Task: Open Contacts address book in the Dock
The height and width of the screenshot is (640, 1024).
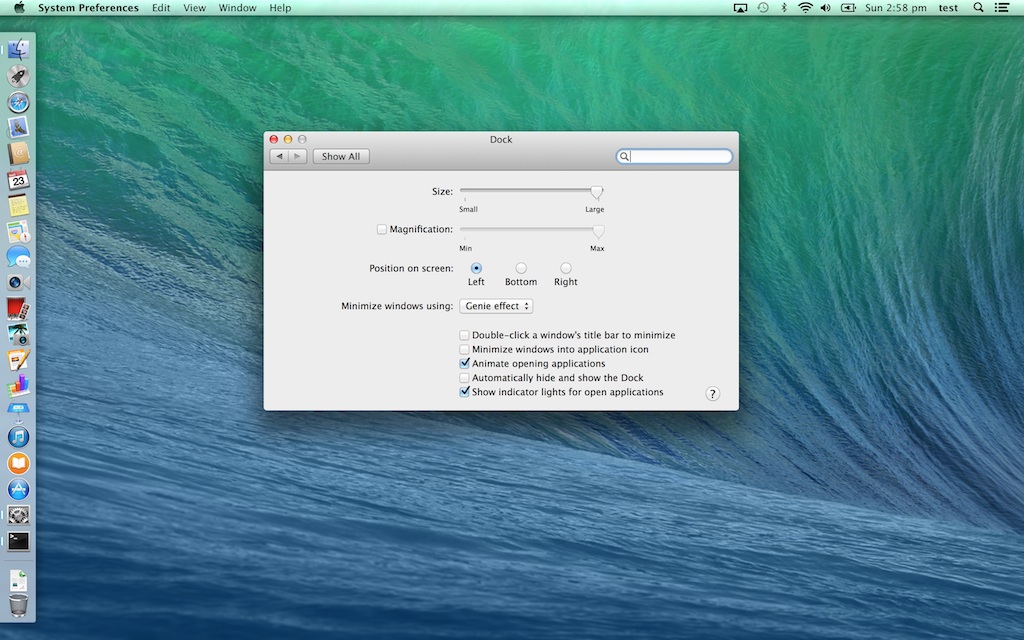Action: click(18, 153)
